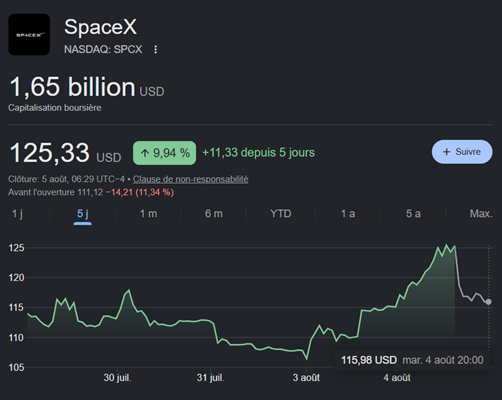This screenshot has width=502, height=400.
Task: Click the green 9,94 % change badge
Action: point(164,153)
